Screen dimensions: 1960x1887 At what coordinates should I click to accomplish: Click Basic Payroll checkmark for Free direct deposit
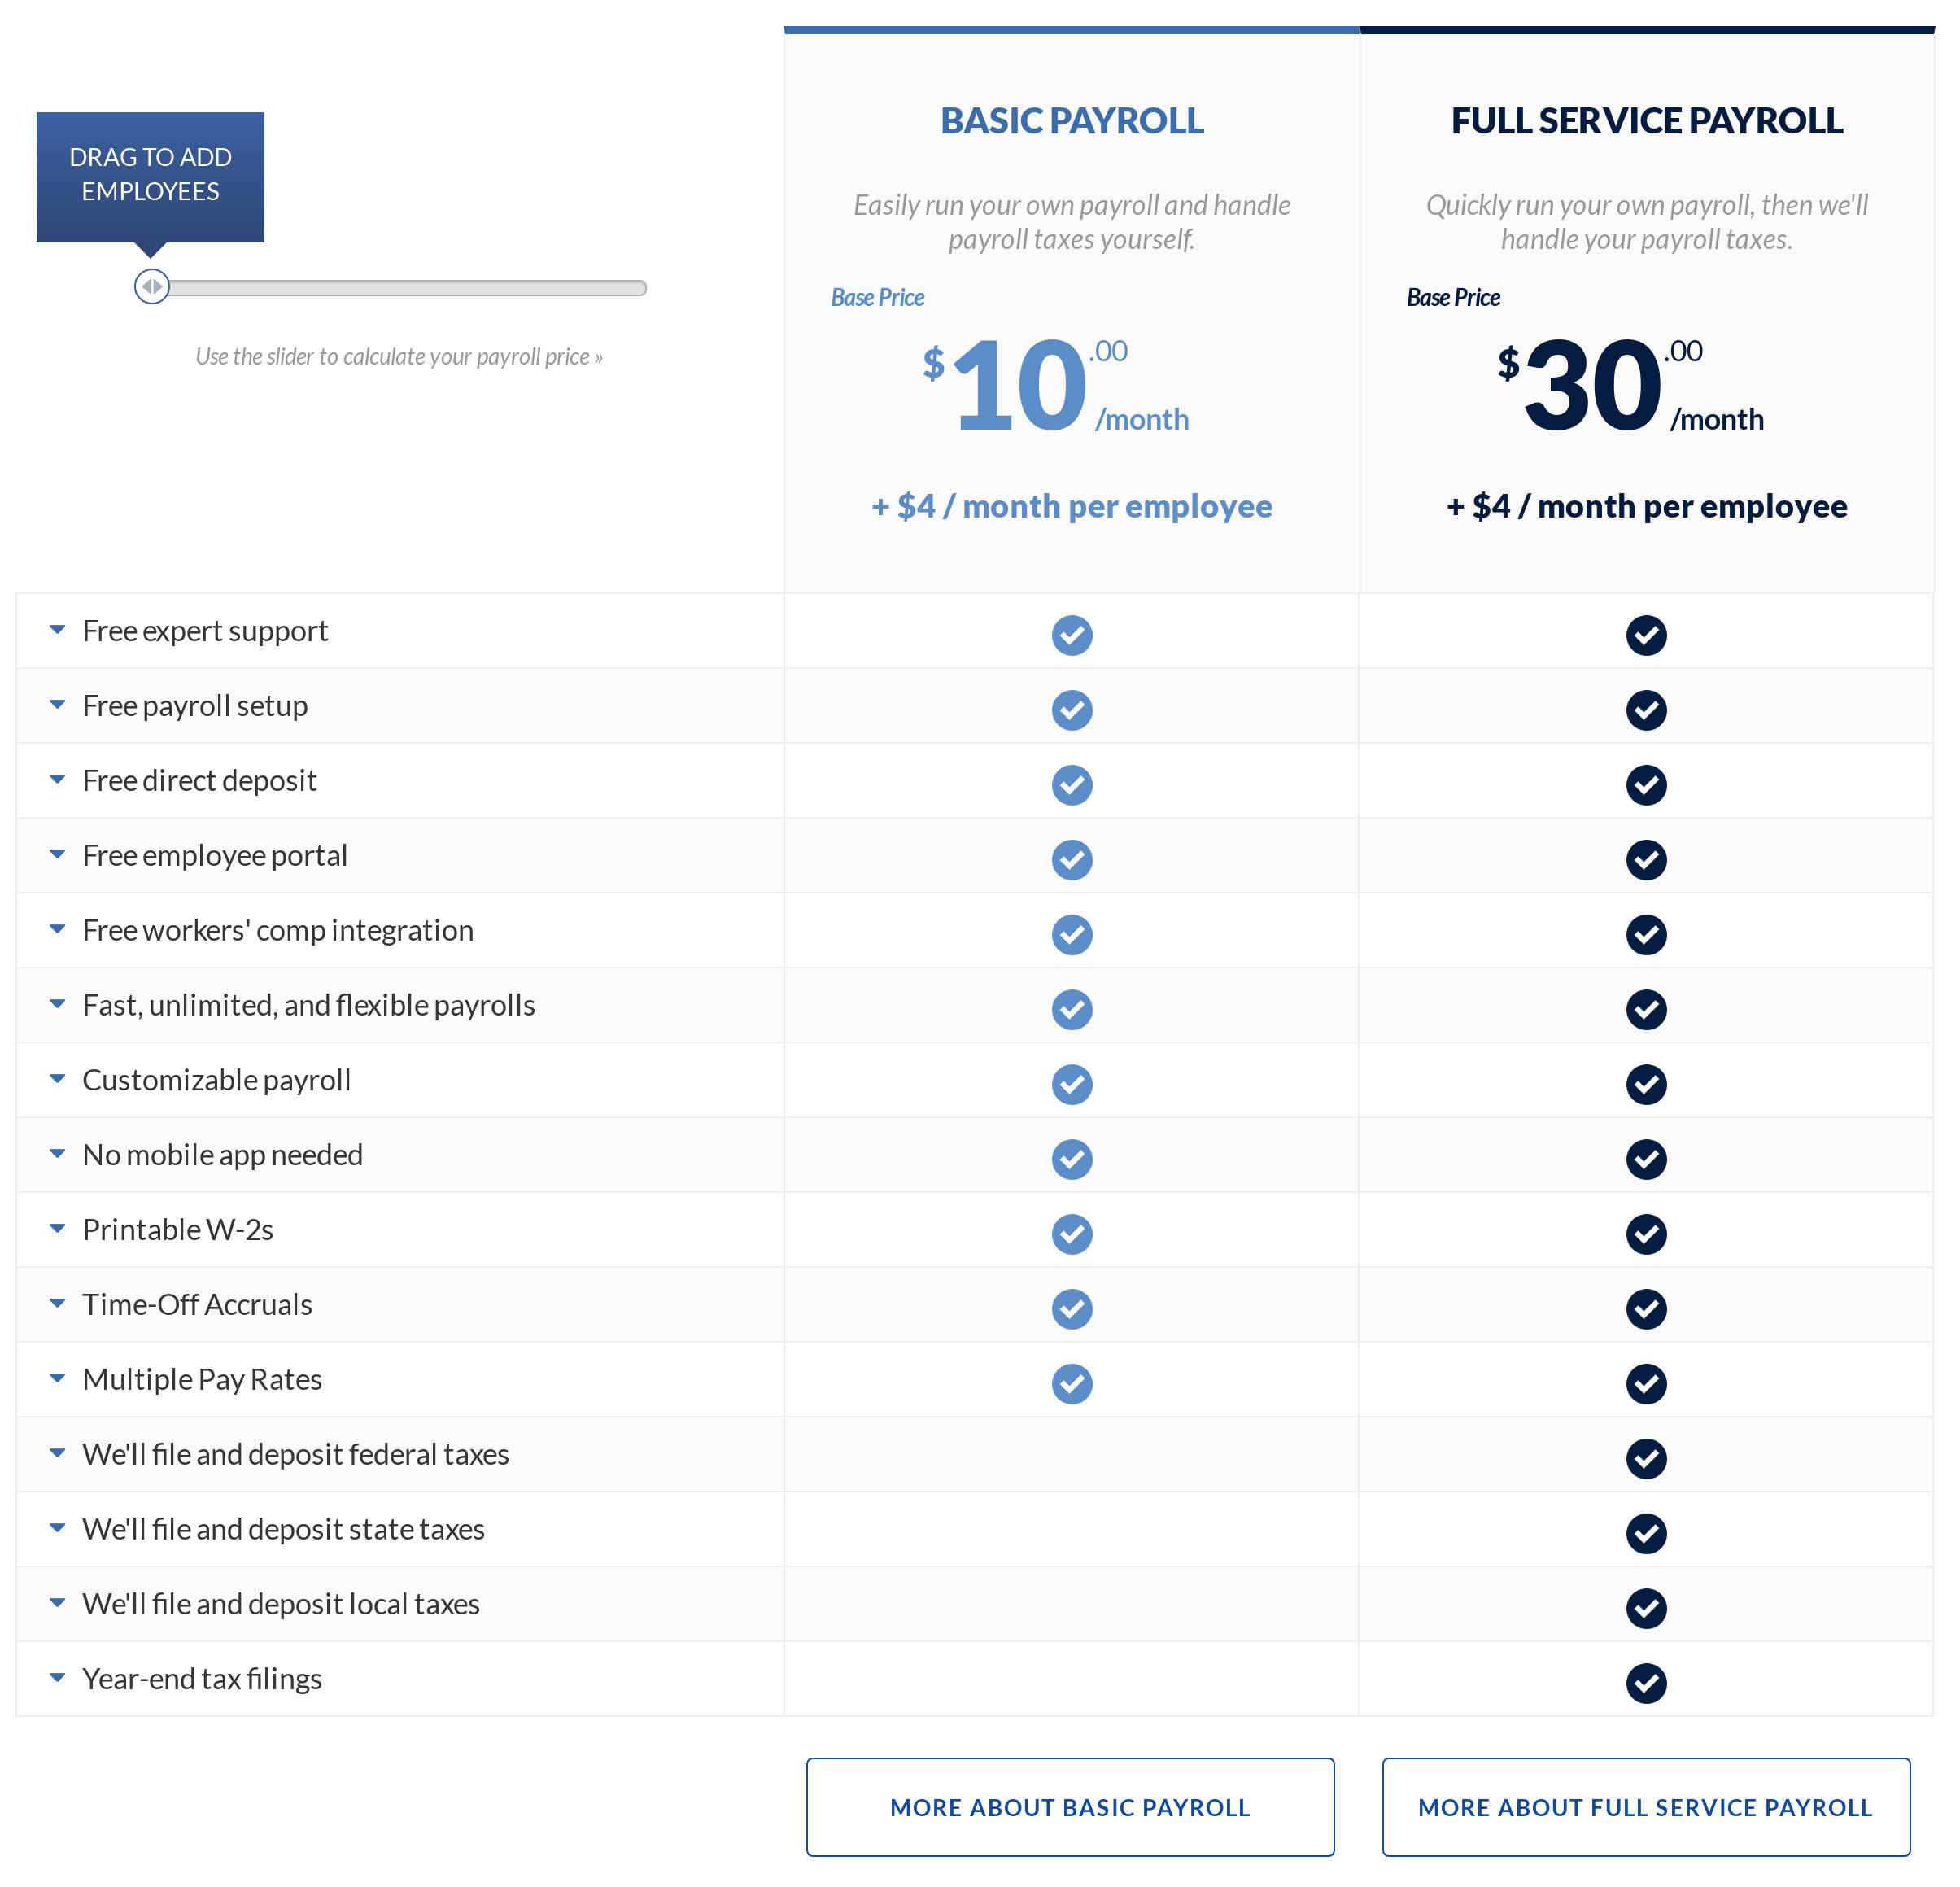1071,785
